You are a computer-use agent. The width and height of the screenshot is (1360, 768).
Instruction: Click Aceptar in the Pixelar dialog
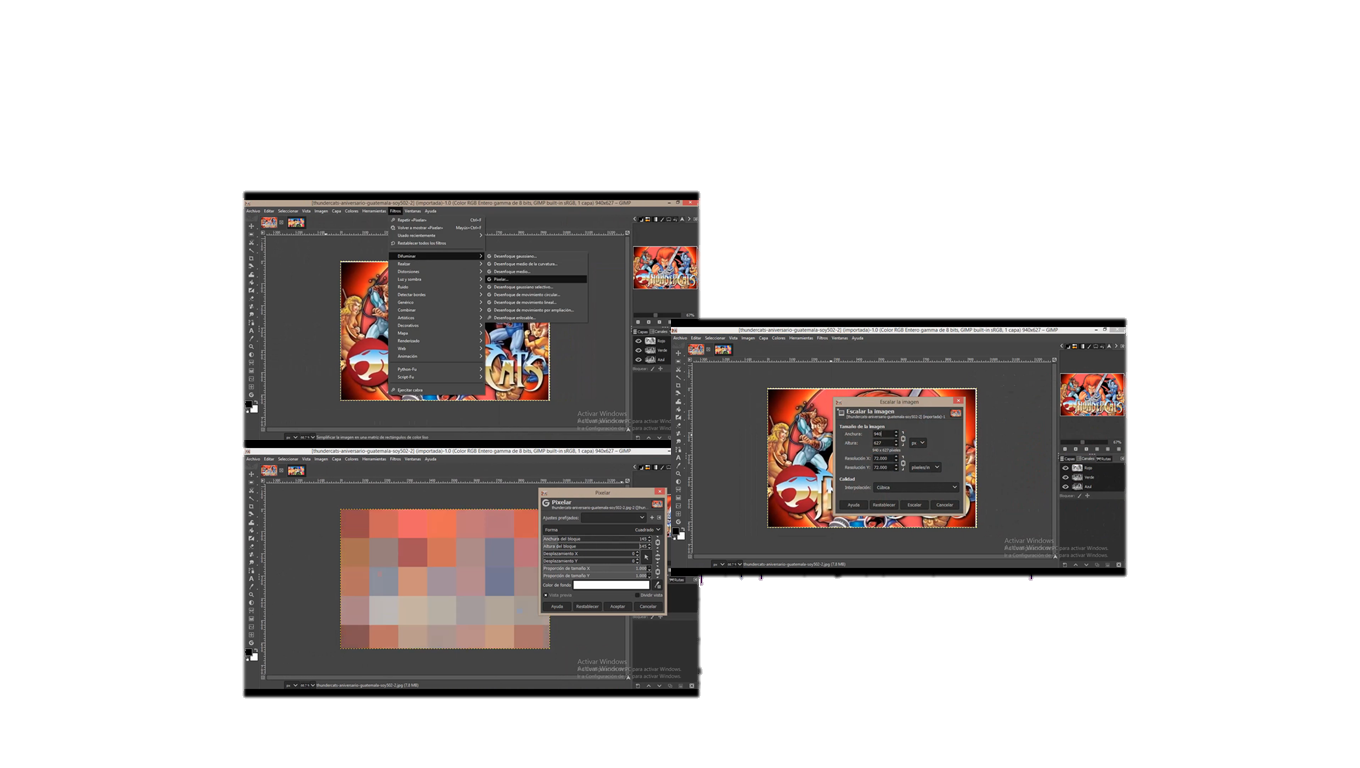pyautogui.click(x=618, y=607)
